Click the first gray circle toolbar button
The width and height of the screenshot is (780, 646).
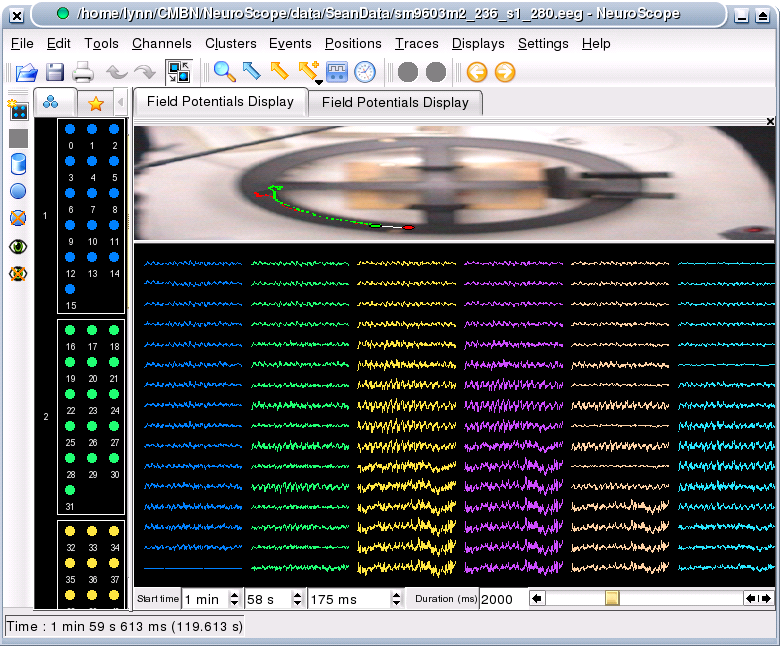pyautogui.click(x=408, y=72)
